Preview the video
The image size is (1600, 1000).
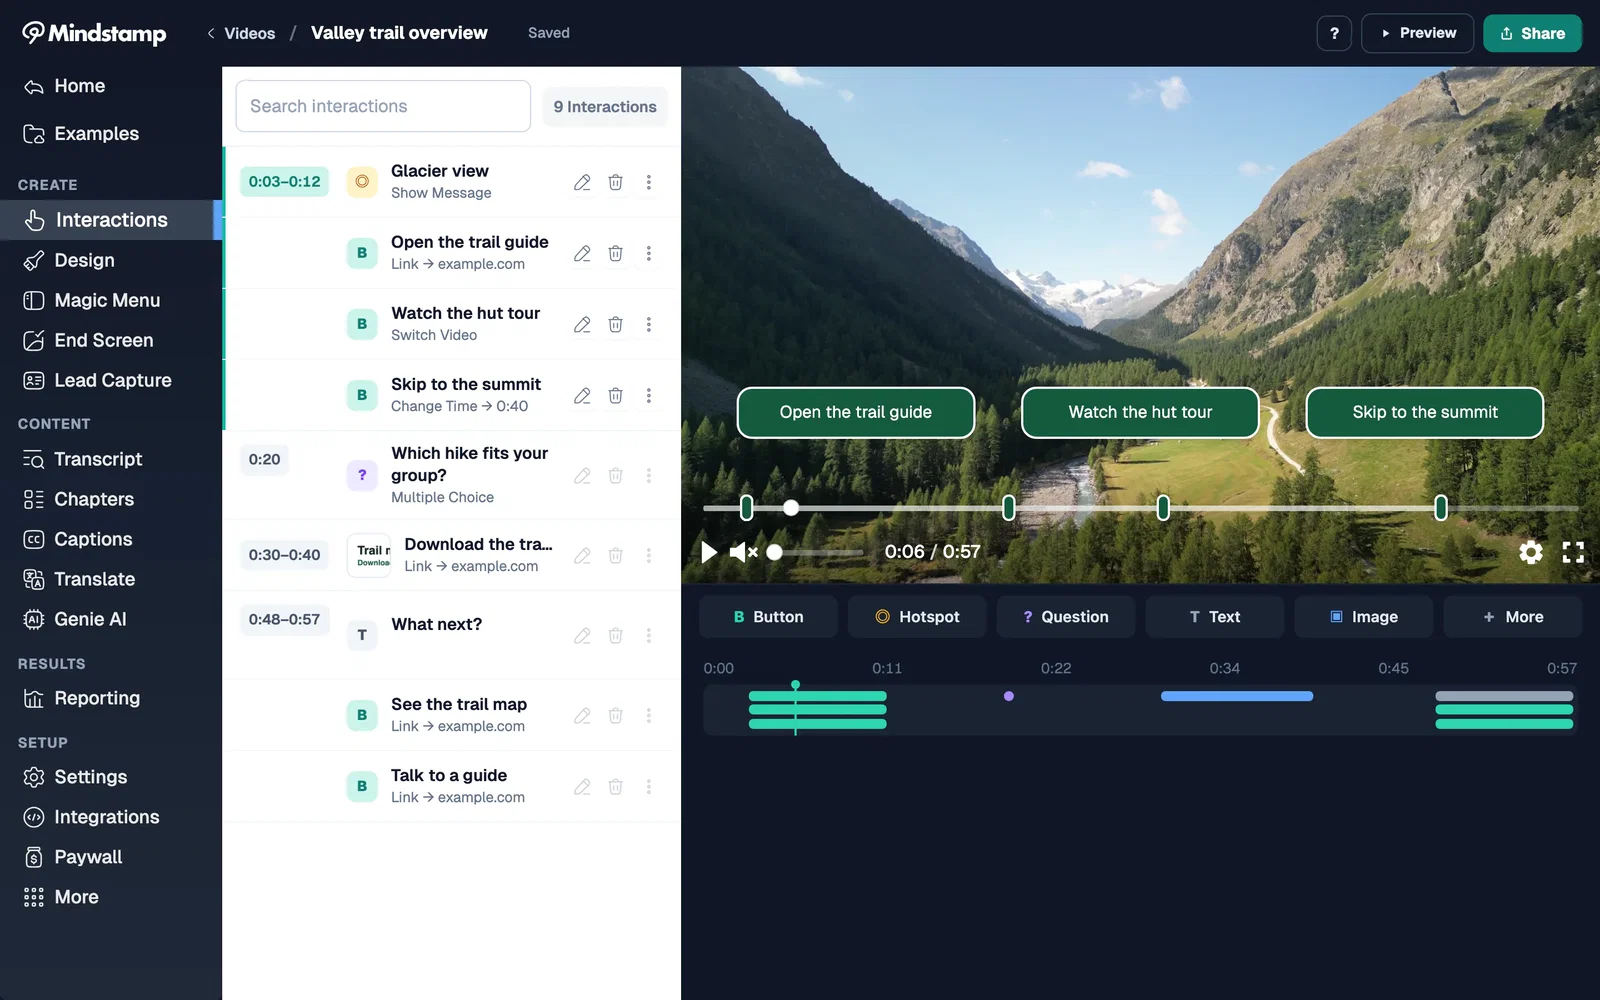coord(1417,33)
